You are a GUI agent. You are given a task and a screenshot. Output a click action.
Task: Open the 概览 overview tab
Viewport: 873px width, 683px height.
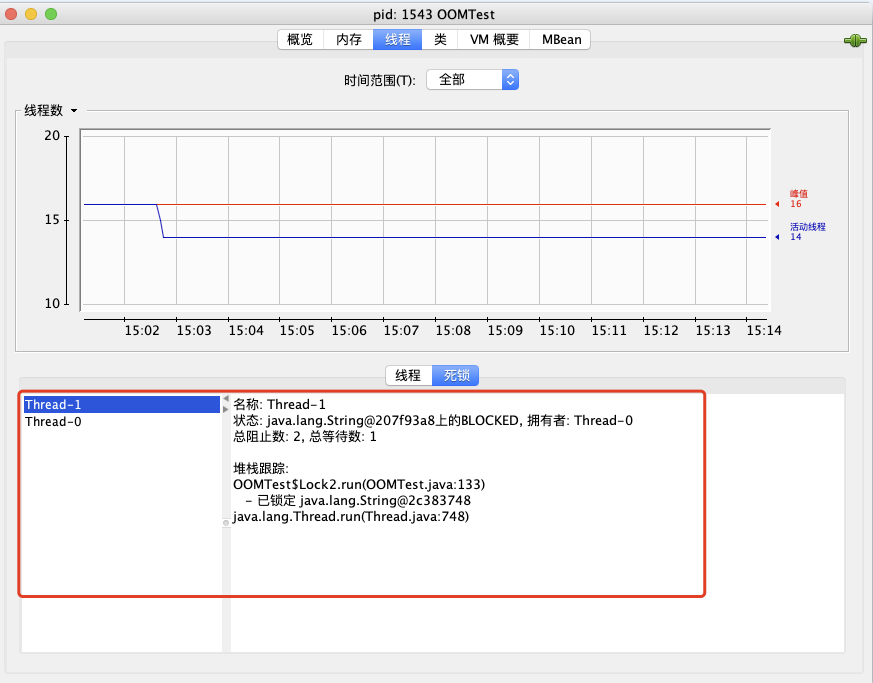click(300, 40)
